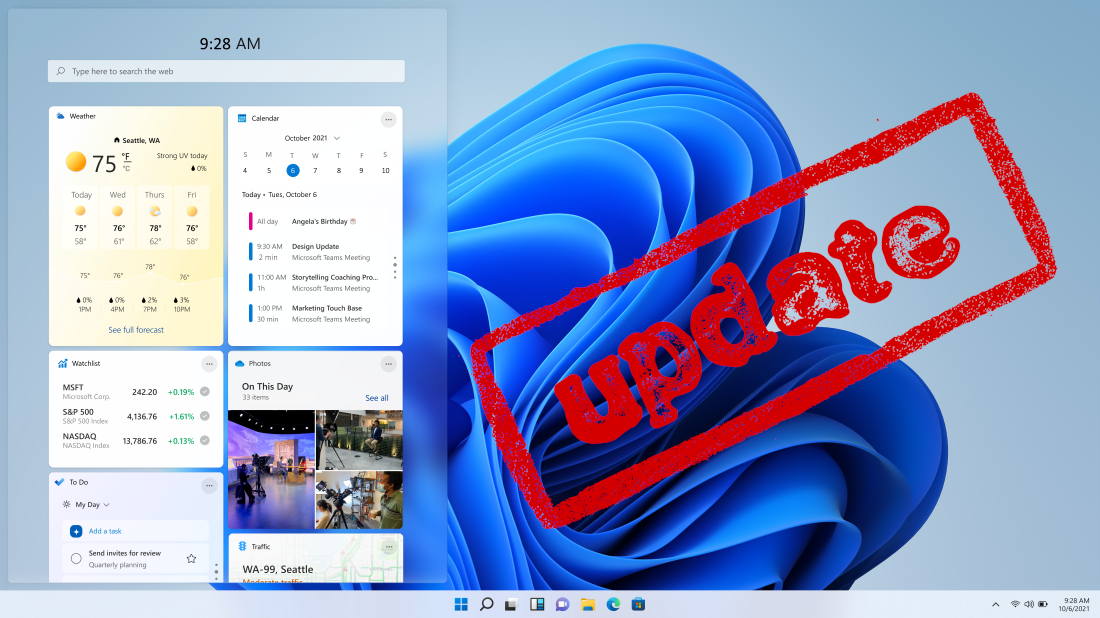Open the See full forecast link

(x=136, y=330)
